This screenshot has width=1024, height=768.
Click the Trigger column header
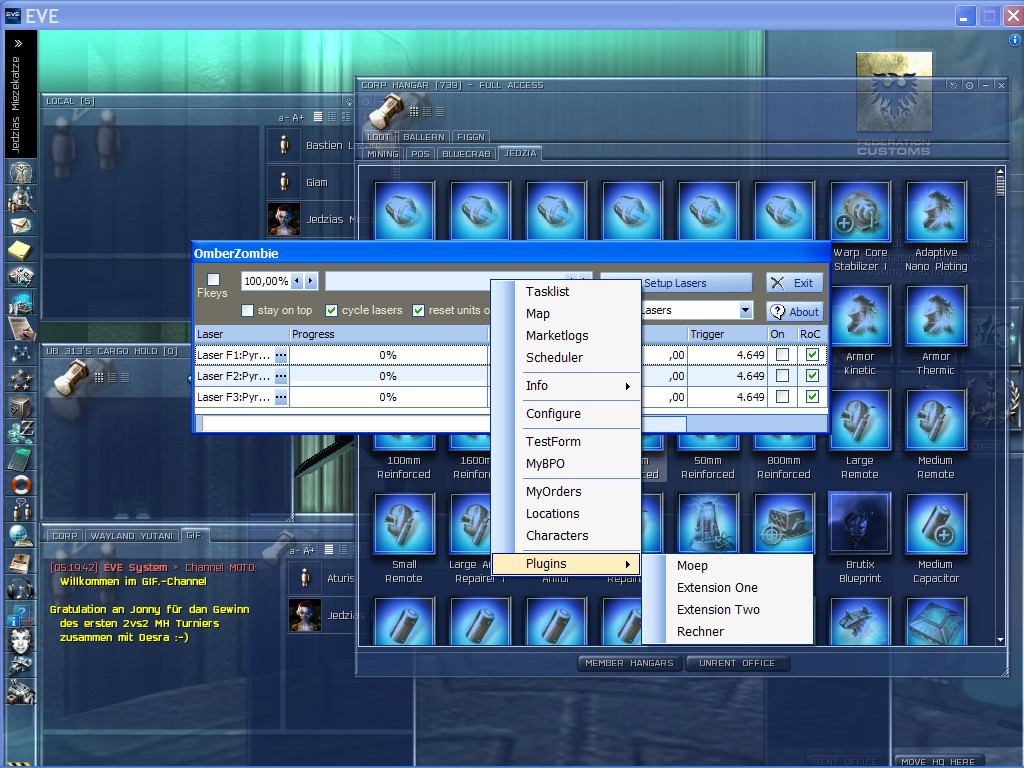(x=726, y=334)
